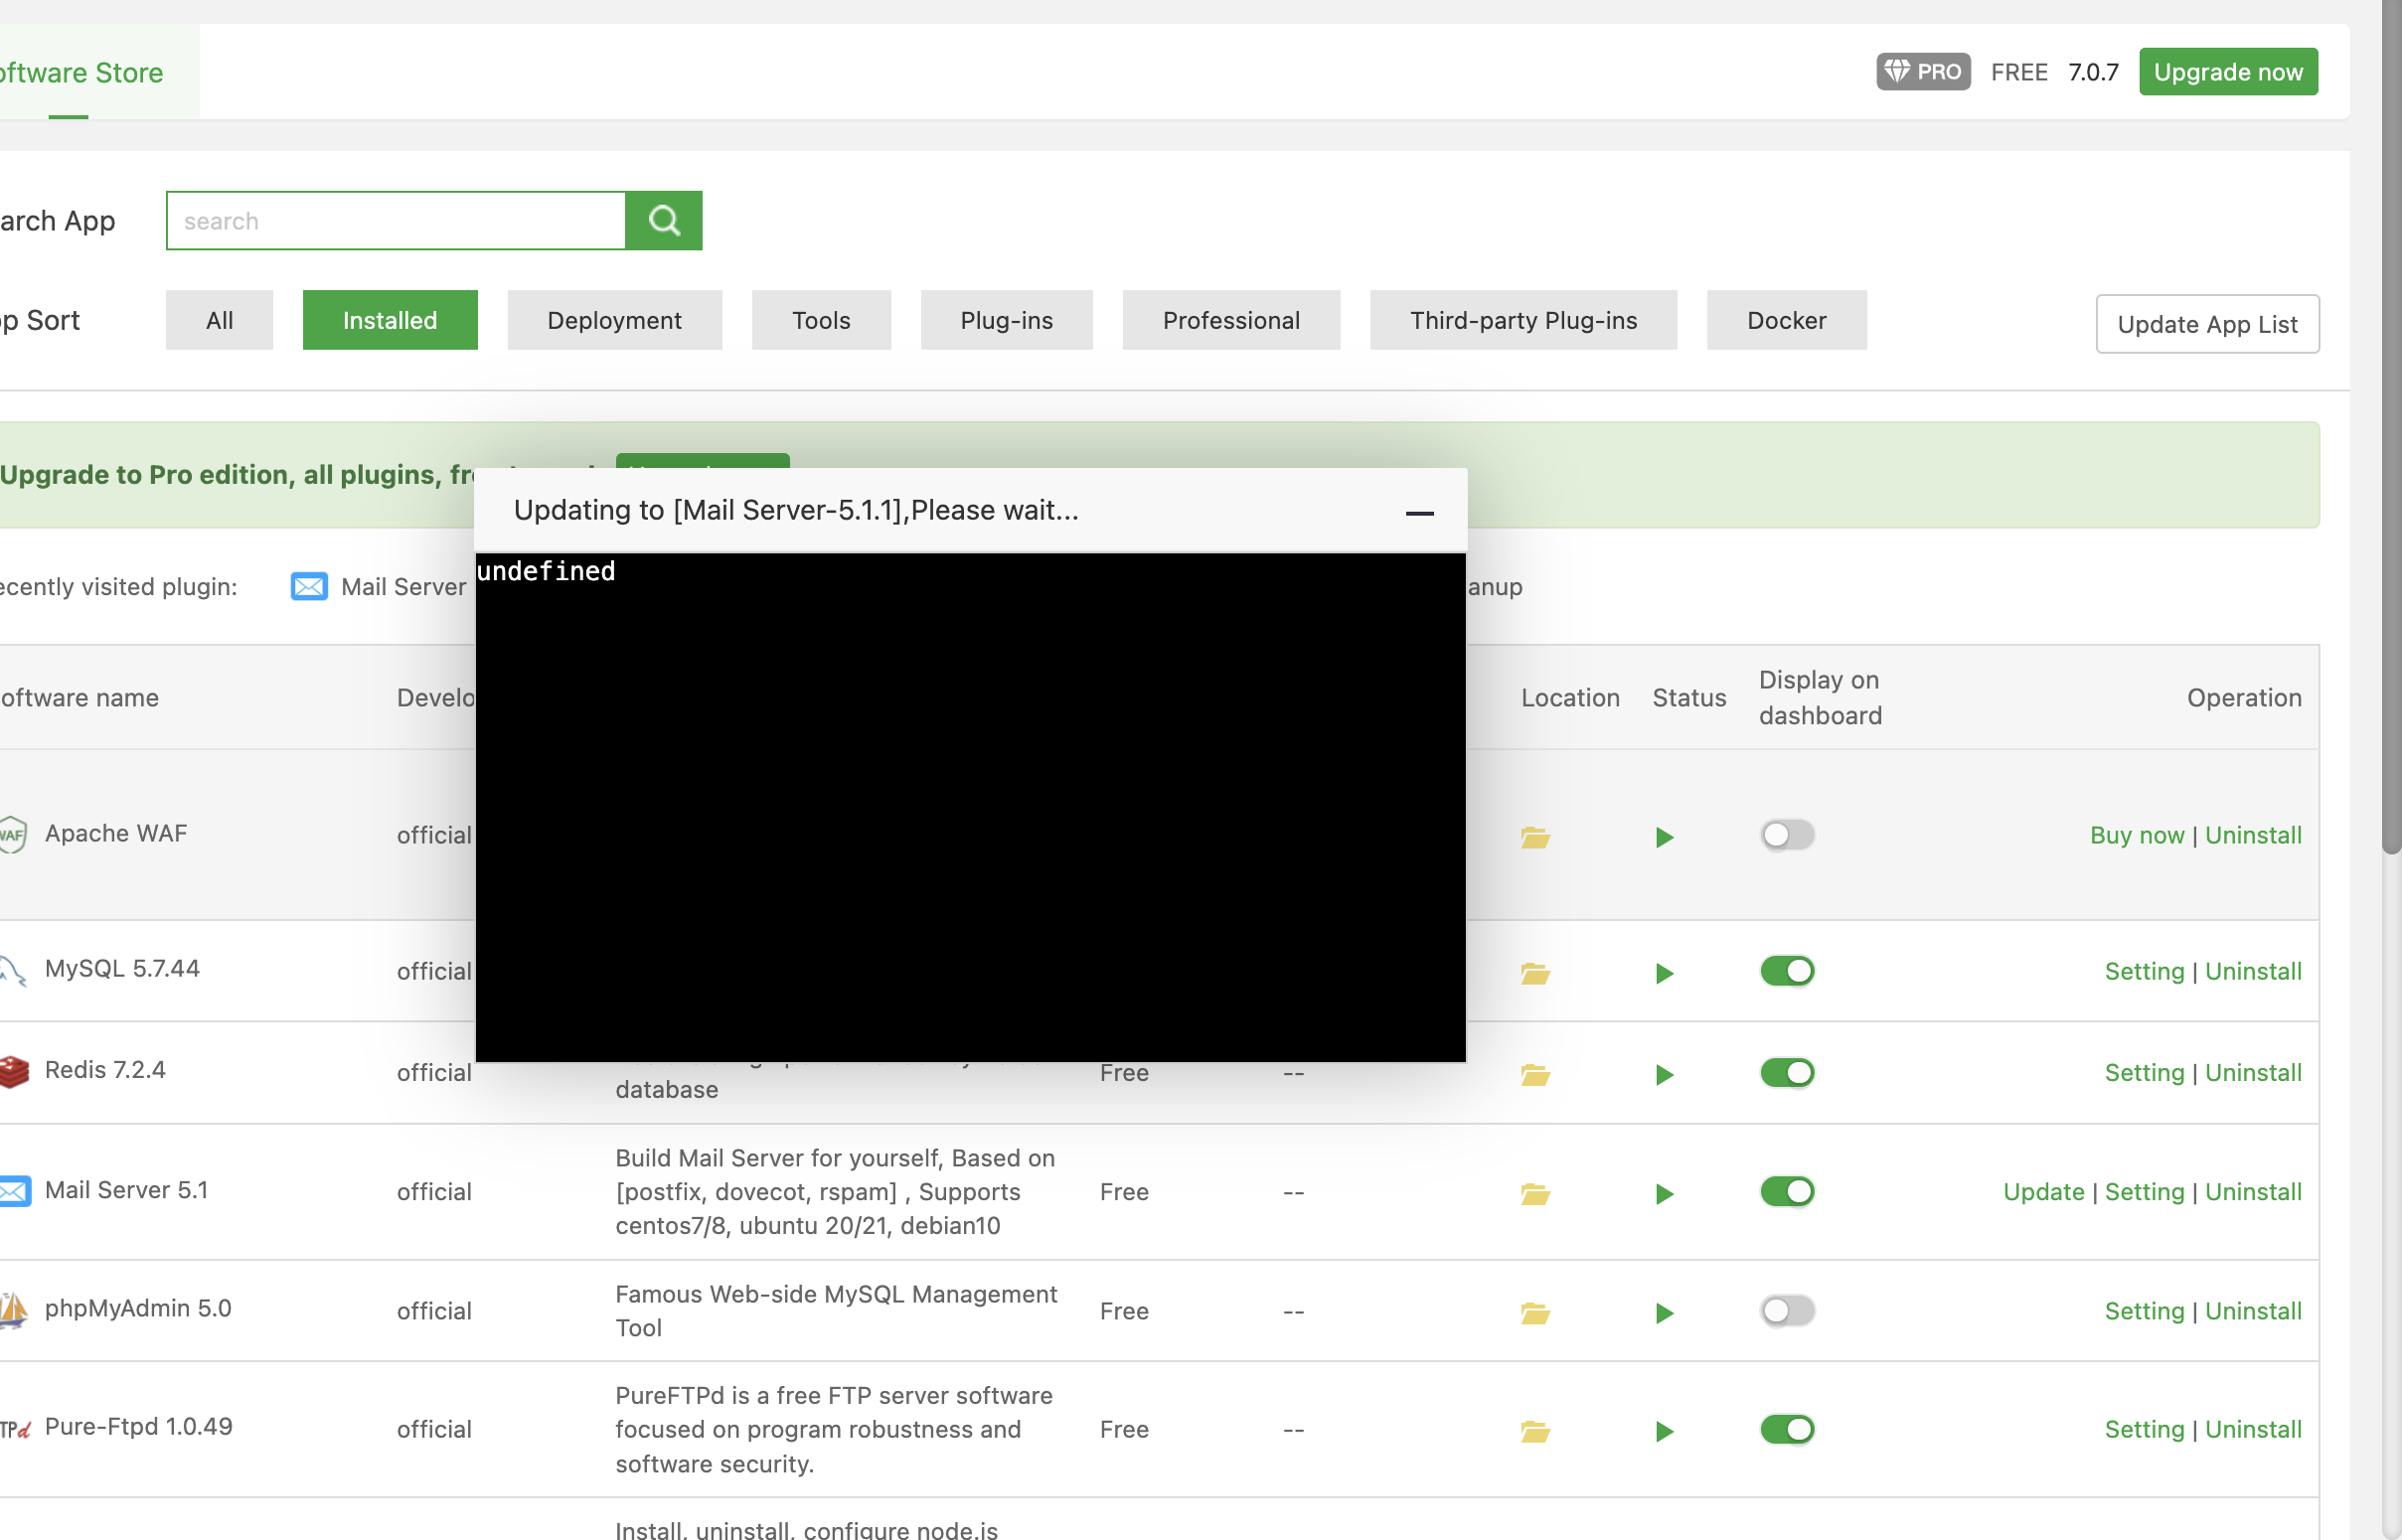Focus the search app input field
The width and height of the screenshot is (2402, 1540).
[x=396, y=220]
